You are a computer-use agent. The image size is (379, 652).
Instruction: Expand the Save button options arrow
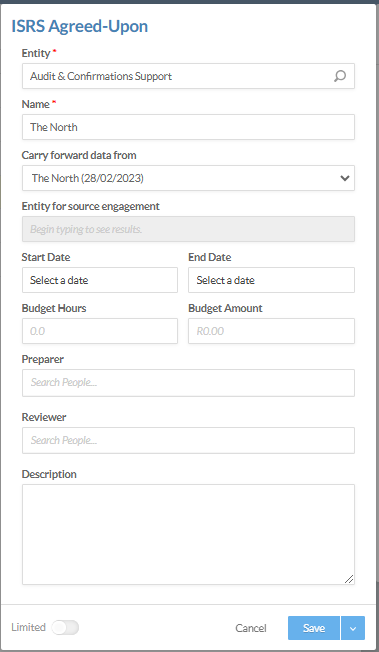tap(353, 628)
